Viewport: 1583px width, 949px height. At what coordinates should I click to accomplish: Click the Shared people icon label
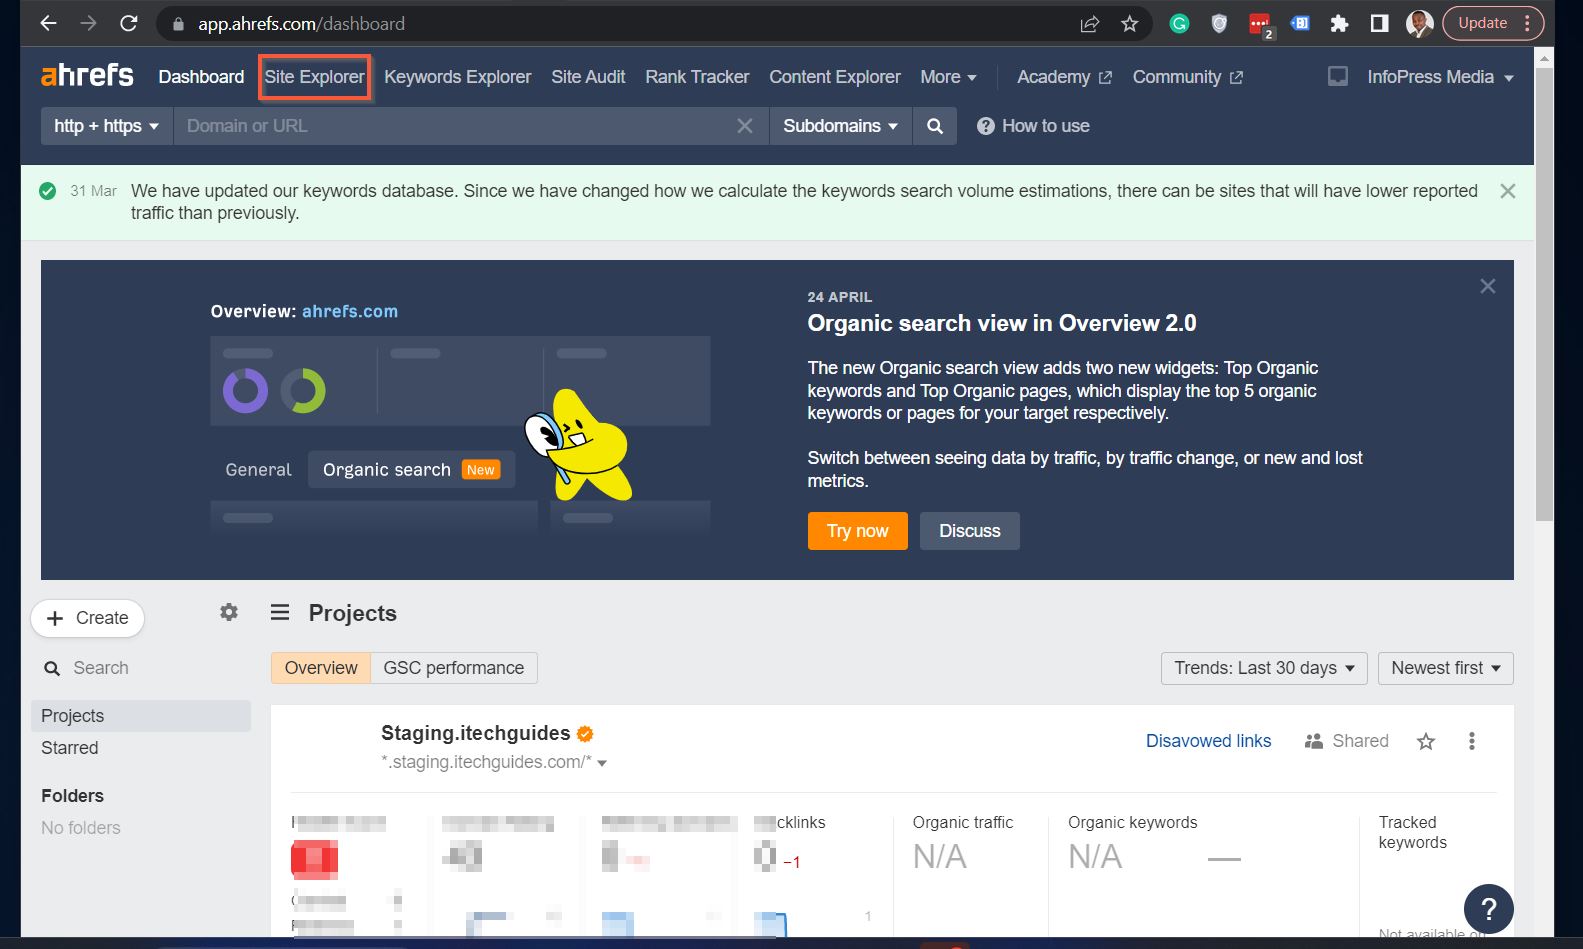tap(1347, 741)
